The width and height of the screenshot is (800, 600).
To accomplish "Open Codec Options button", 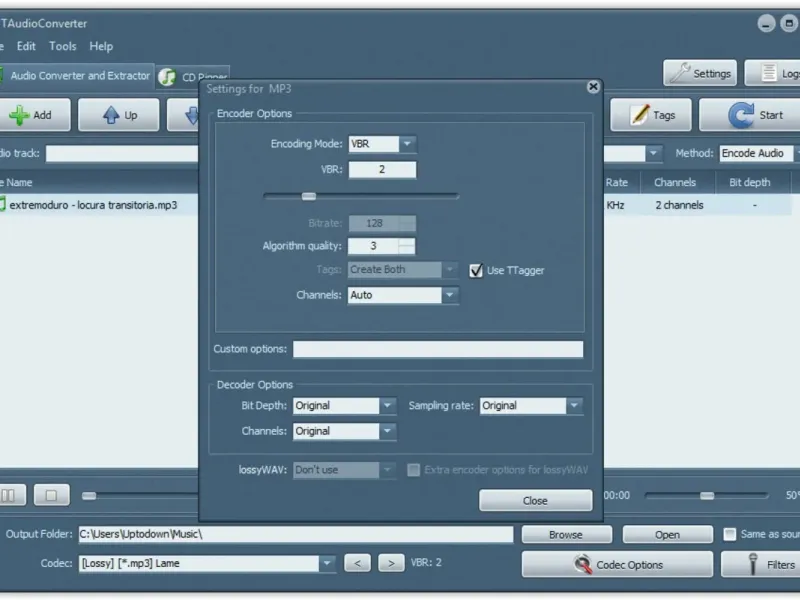I will pos(617,564).
